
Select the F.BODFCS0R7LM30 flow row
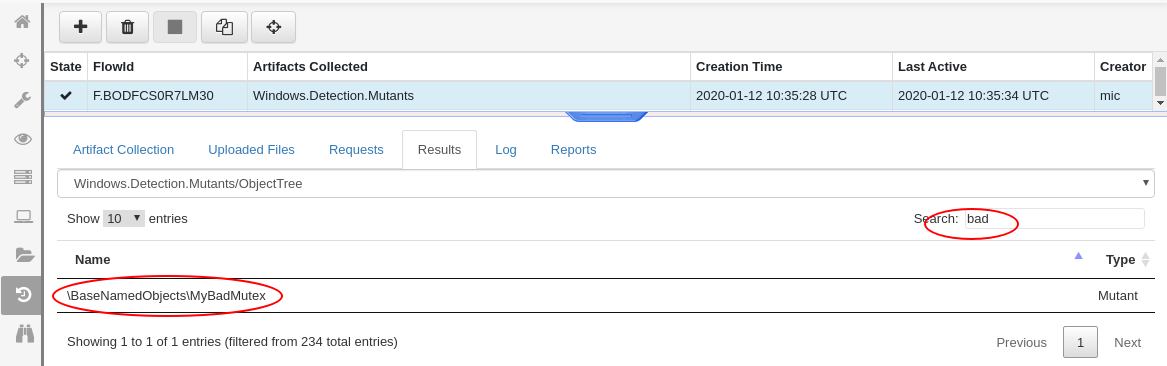point(598,96)
